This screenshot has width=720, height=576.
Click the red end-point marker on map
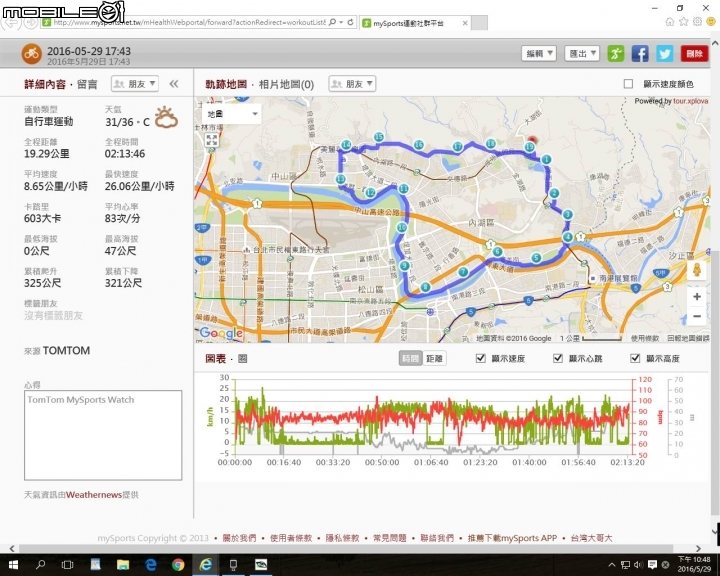tap(532, 140)
